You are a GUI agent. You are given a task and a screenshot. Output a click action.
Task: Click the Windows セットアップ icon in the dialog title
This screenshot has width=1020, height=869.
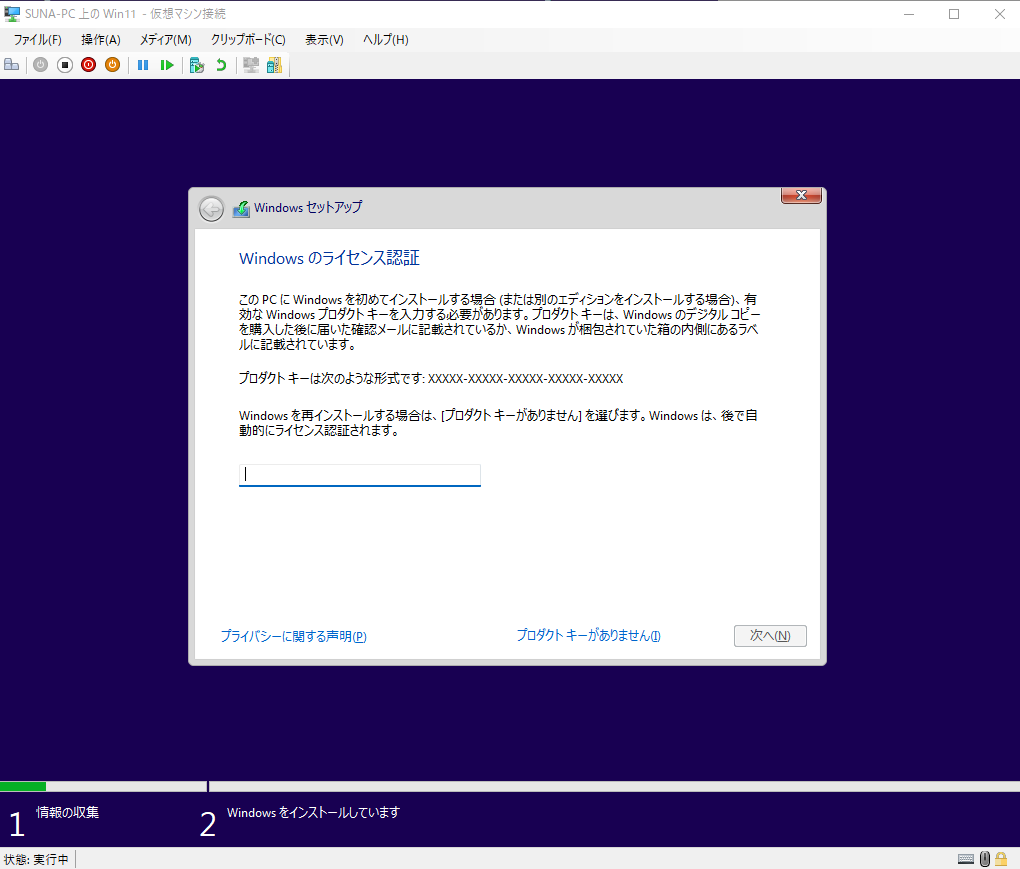pos(241,209)
